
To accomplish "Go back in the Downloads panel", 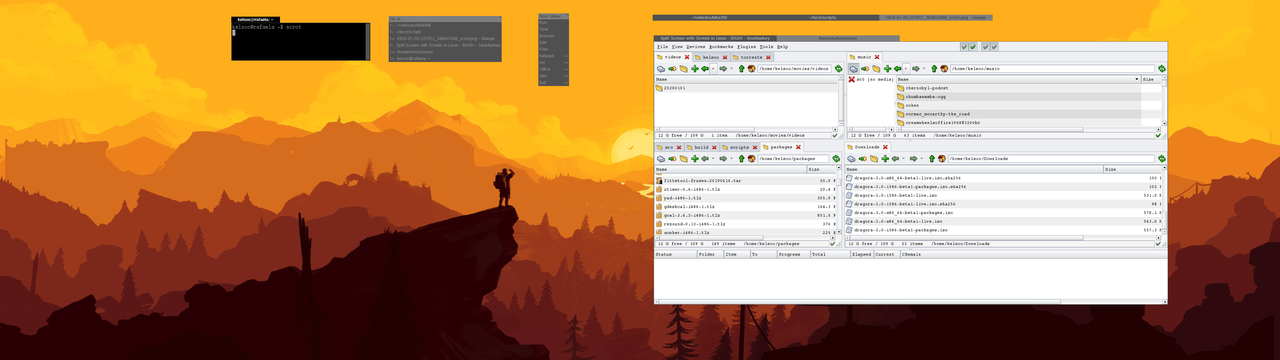I will 895,159.
